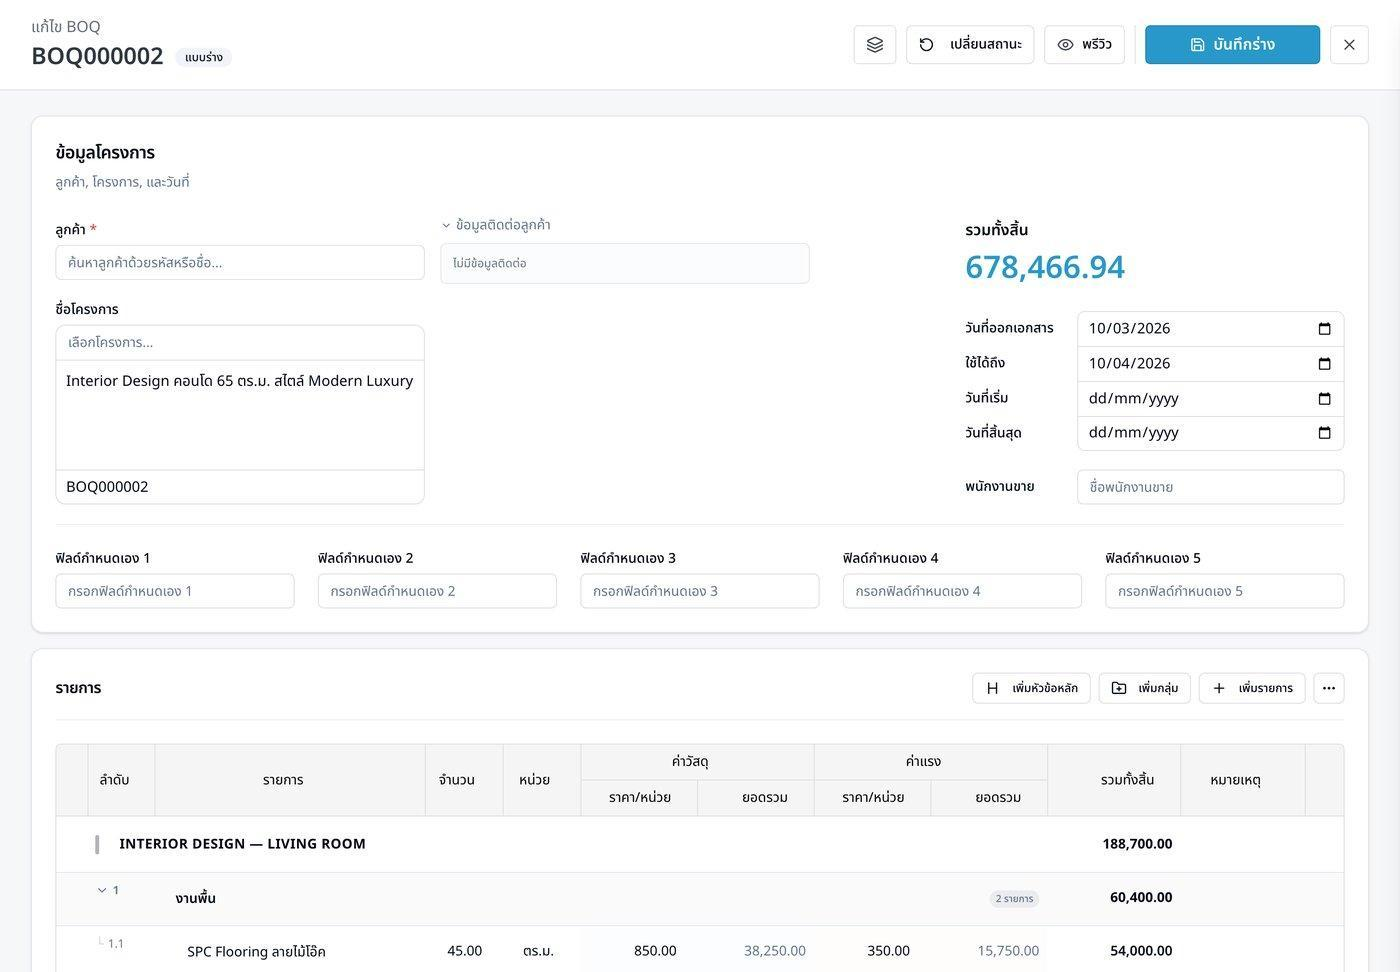Image resolution: width=1400 pixels, height=972 pixels.
Task: Click the ฟิลด์กำหนดเอง 3 input
Action: click(x=699, y=591)
